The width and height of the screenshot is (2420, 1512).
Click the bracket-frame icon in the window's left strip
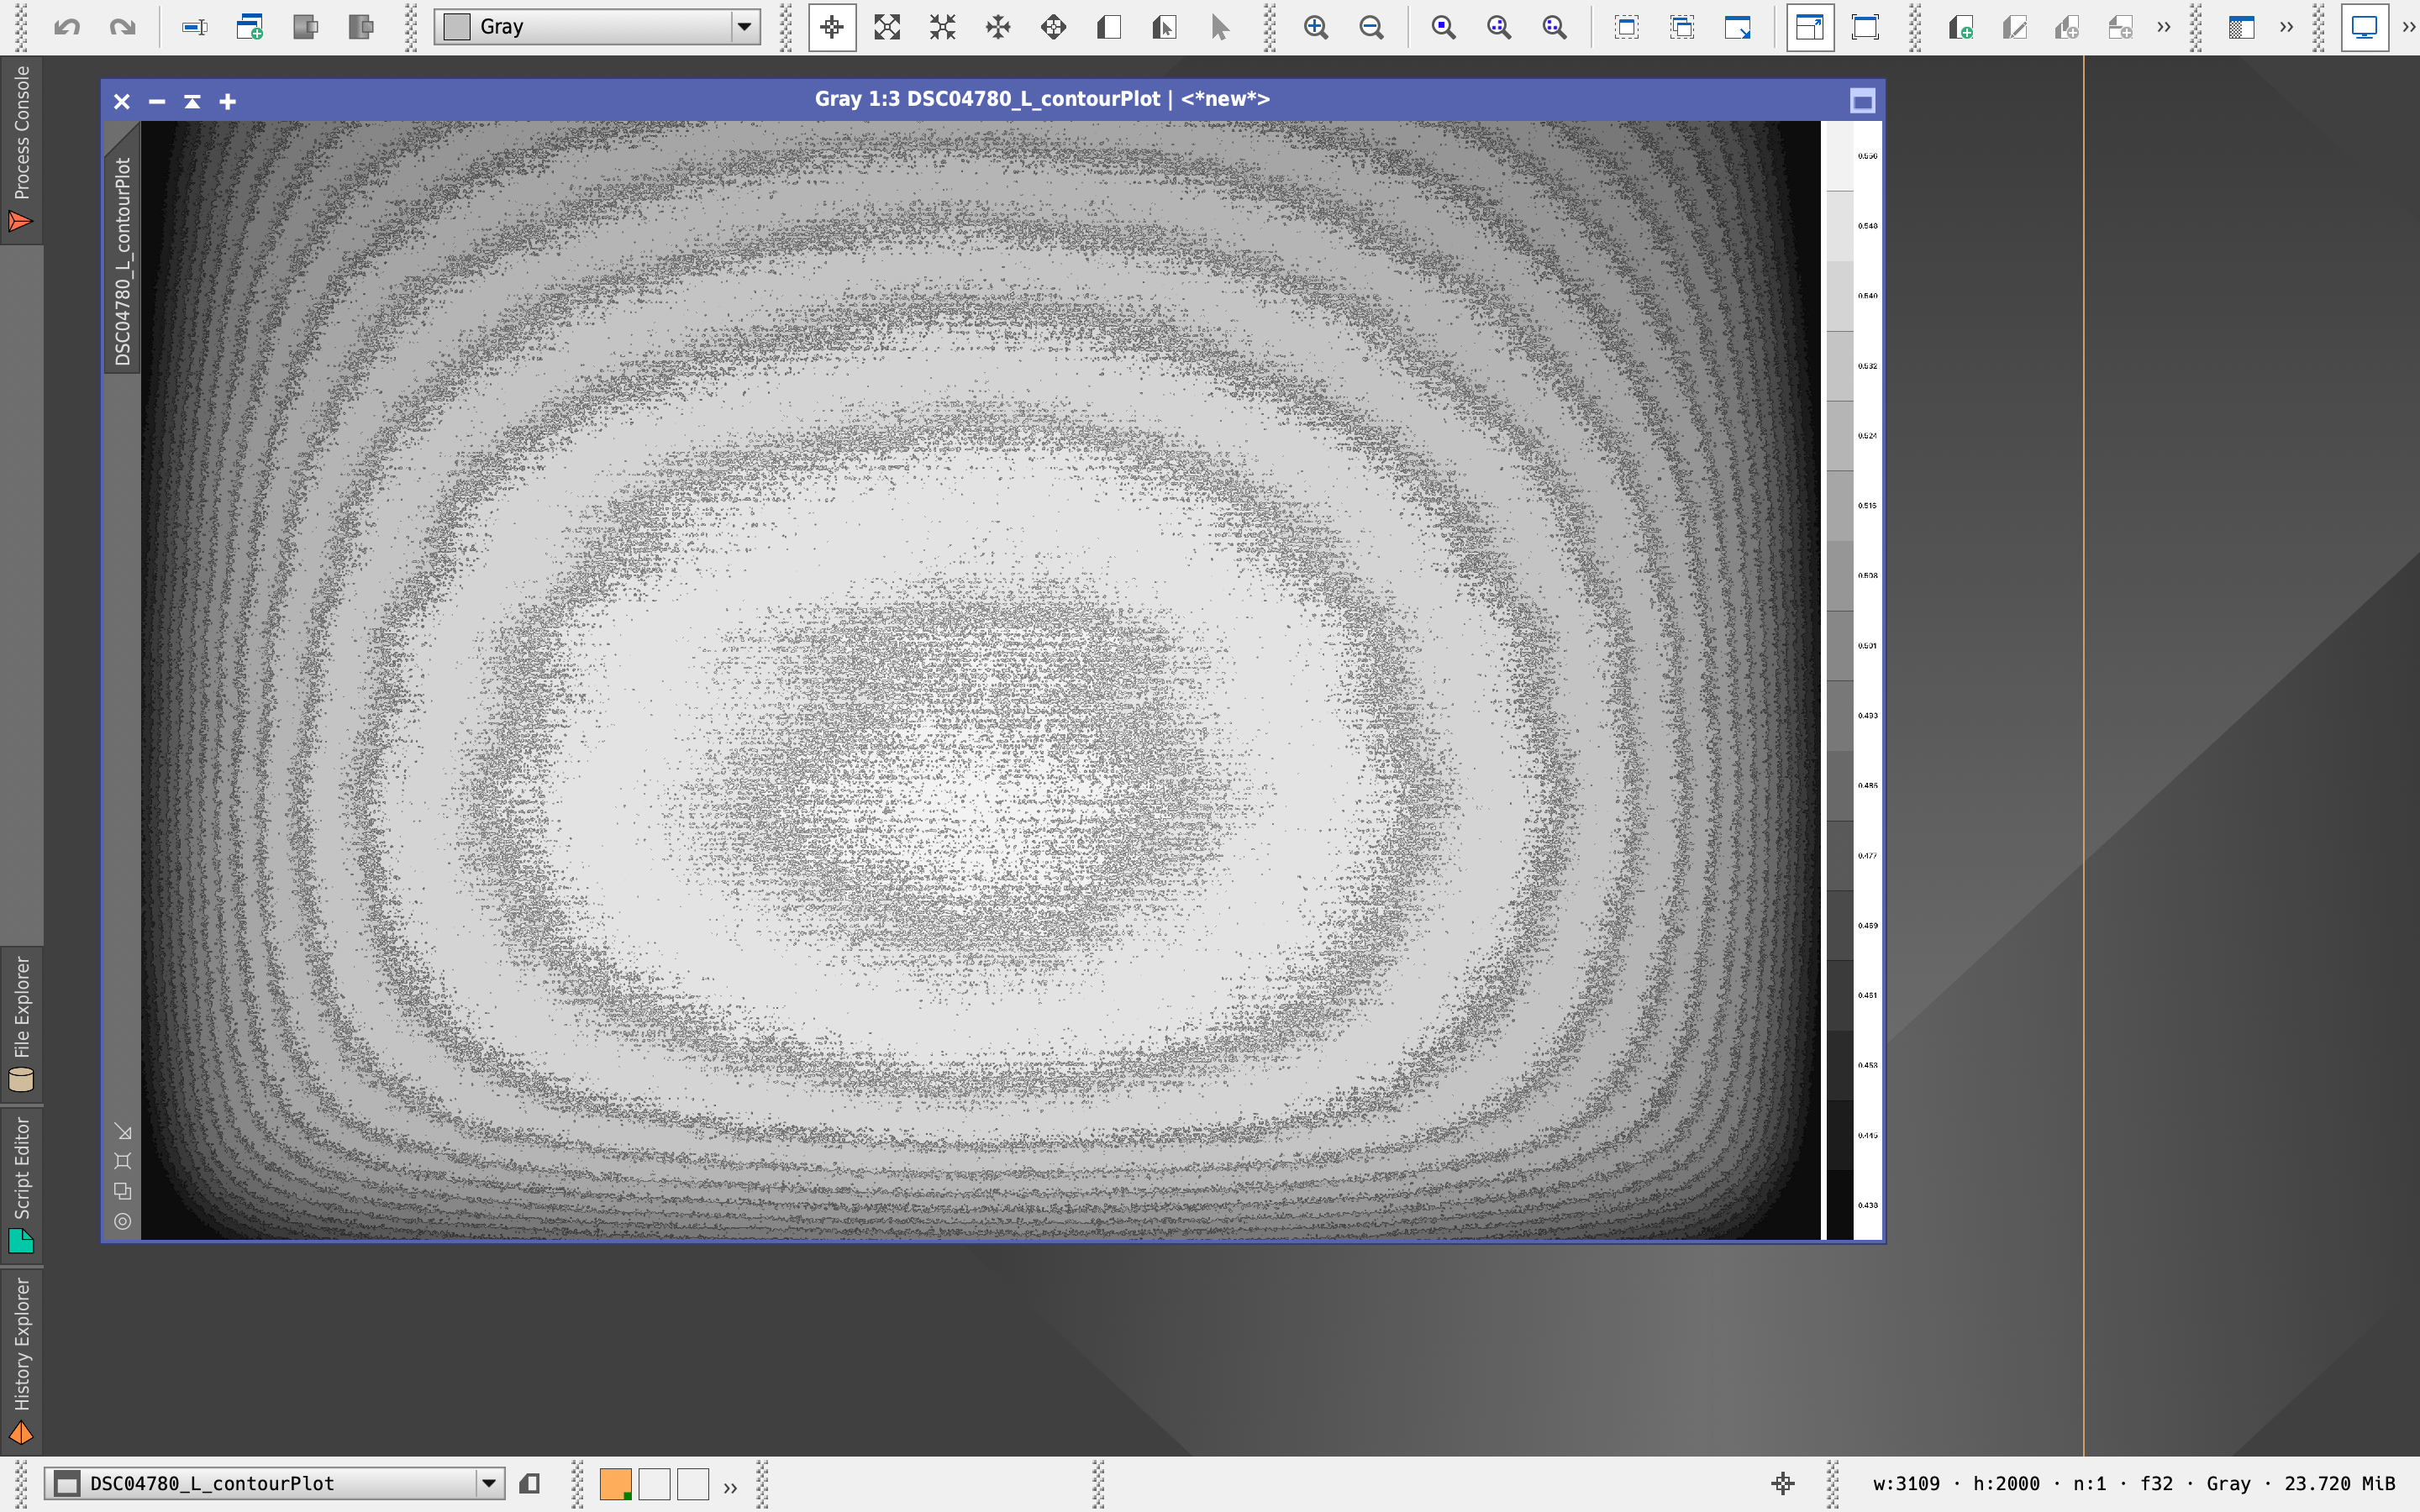[x=123, y=1161]
